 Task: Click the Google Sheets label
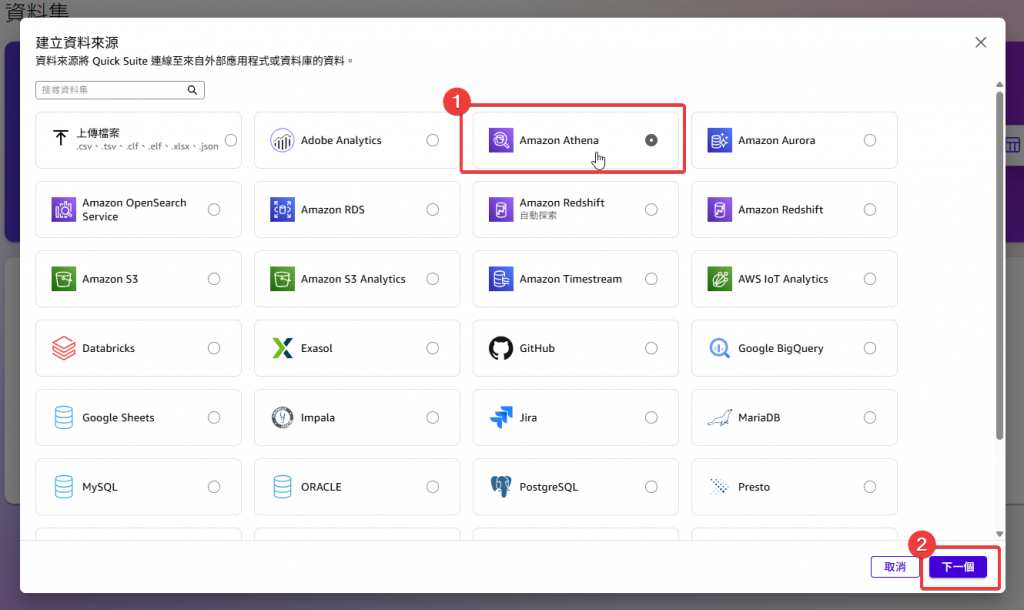point(118,417)
